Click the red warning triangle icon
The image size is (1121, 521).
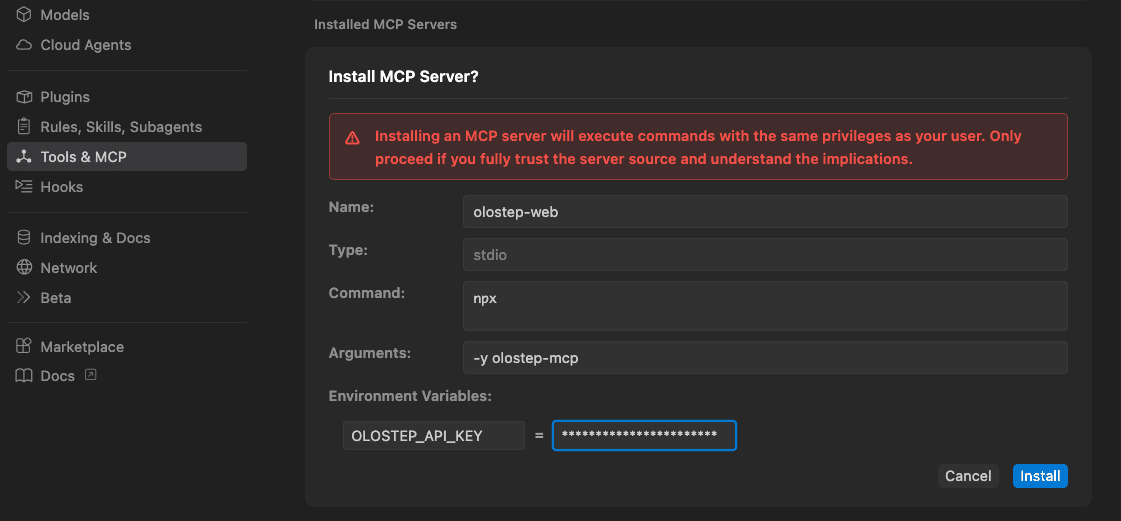coord(352,138)
